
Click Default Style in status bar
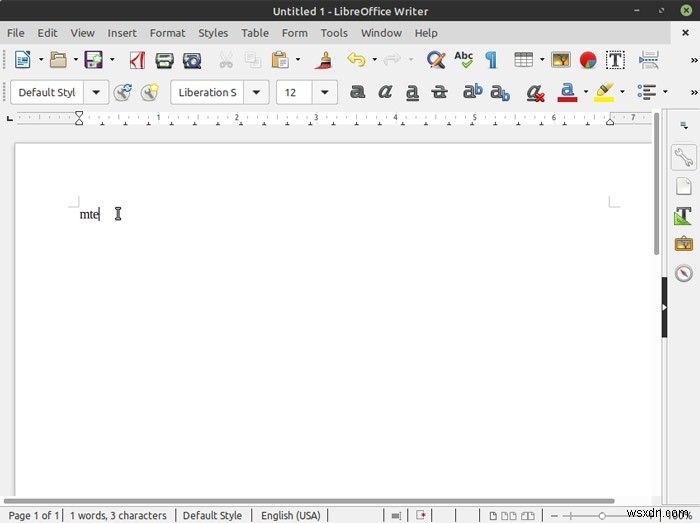(212, 515)
